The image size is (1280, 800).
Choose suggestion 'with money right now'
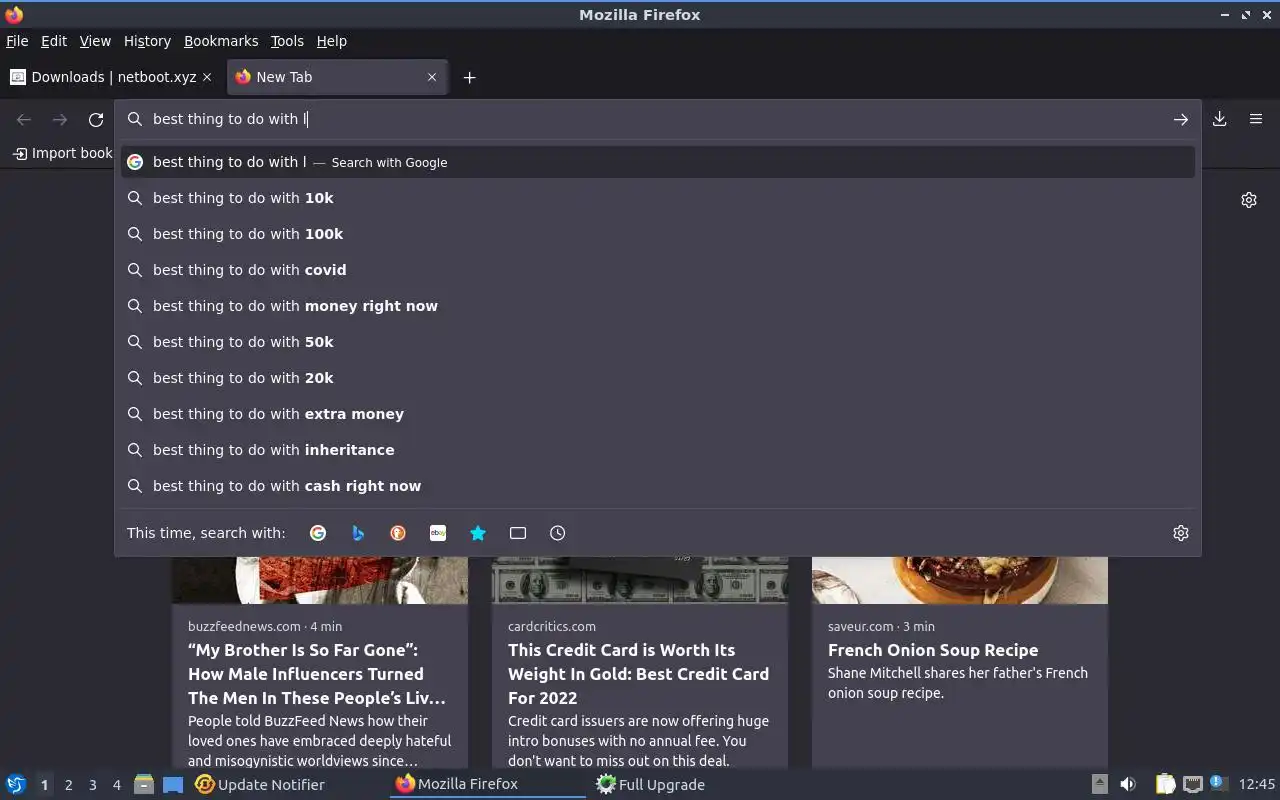(658, 306)
